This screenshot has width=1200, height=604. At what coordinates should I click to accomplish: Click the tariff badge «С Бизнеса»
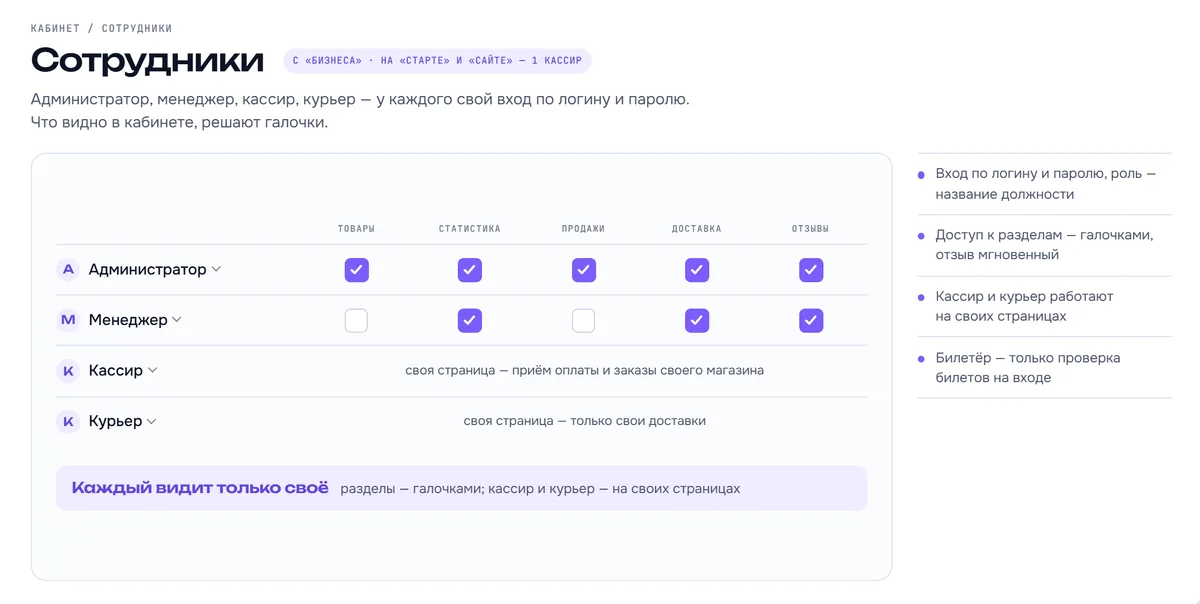point(437,61)
